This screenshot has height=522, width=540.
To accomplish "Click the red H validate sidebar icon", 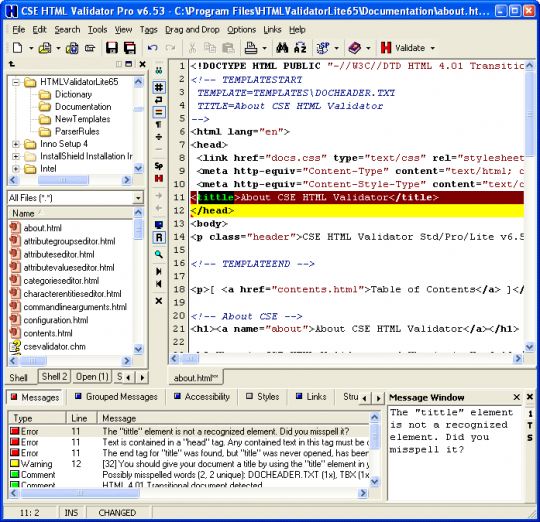I will point(159,178).
